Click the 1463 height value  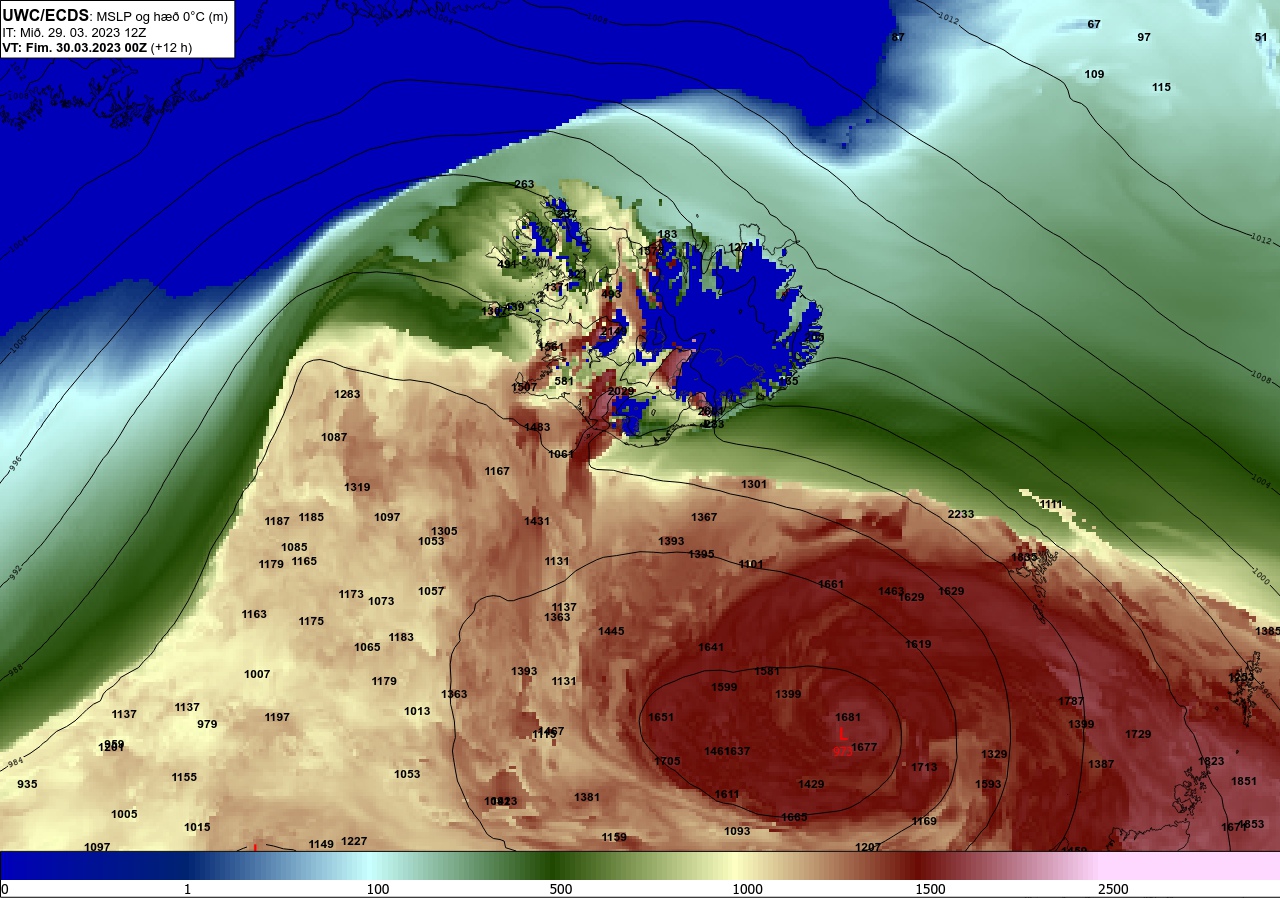(891, 591)
